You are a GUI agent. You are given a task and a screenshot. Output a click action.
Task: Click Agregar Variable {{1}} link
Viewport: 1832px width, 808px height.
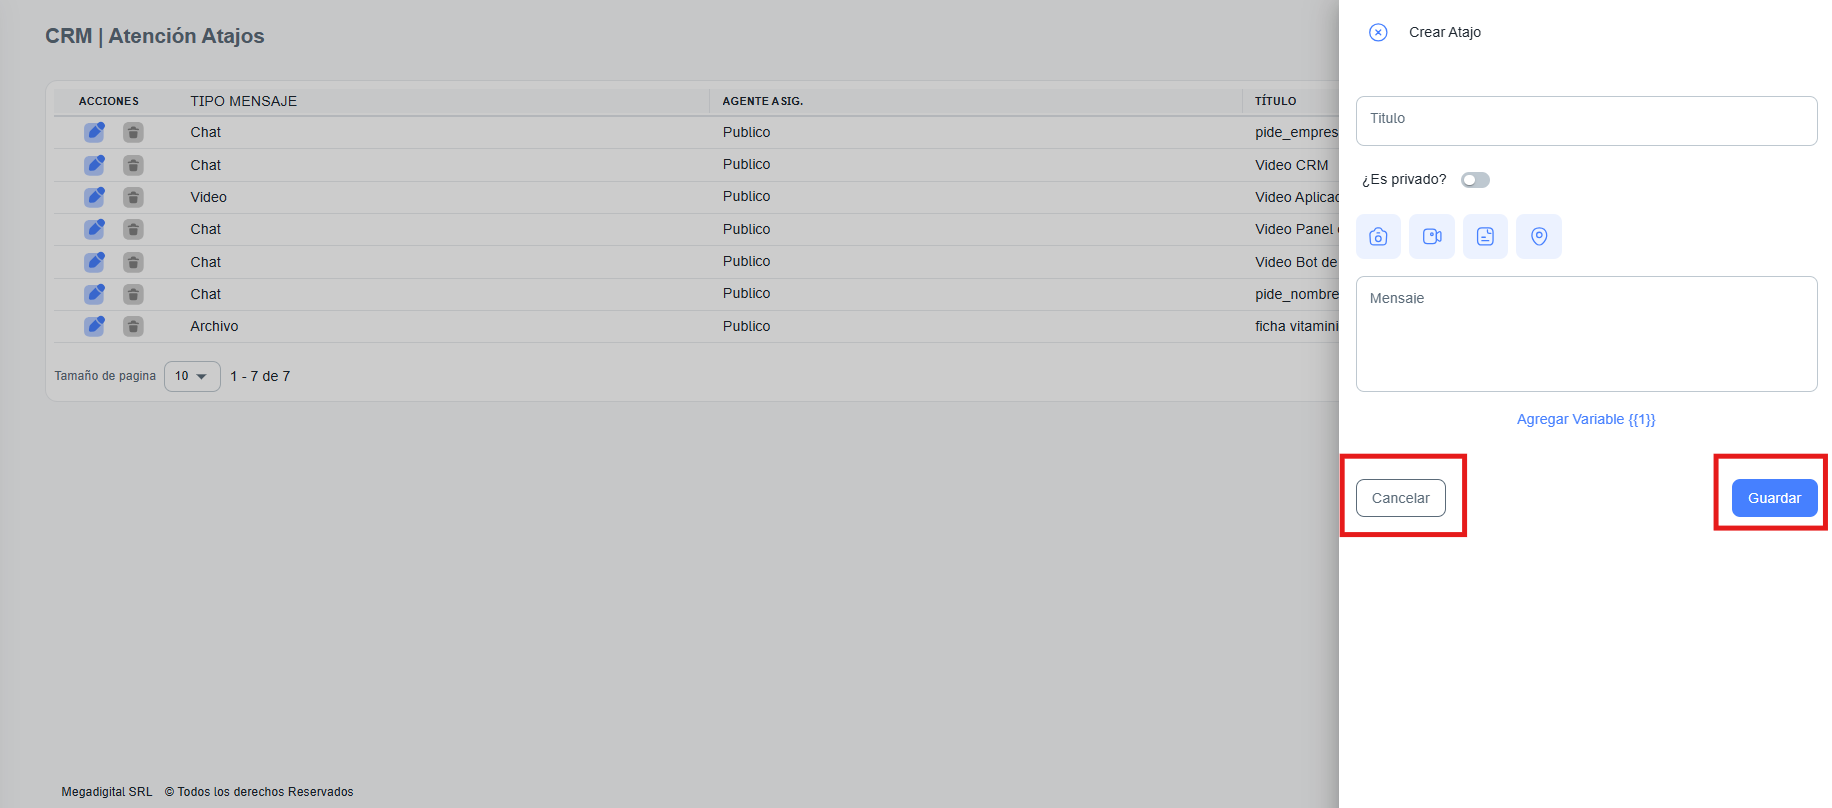[1586, 419]
